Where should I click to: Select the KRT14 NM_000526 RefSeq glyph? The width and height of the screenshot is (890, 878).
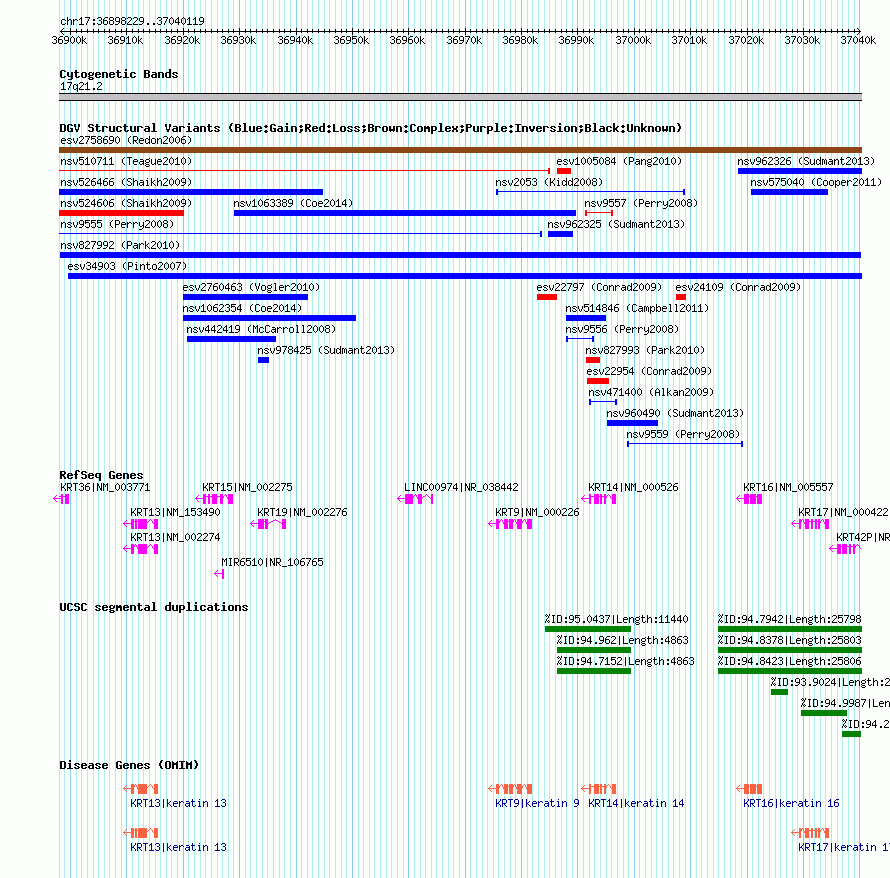pos(599,499)
